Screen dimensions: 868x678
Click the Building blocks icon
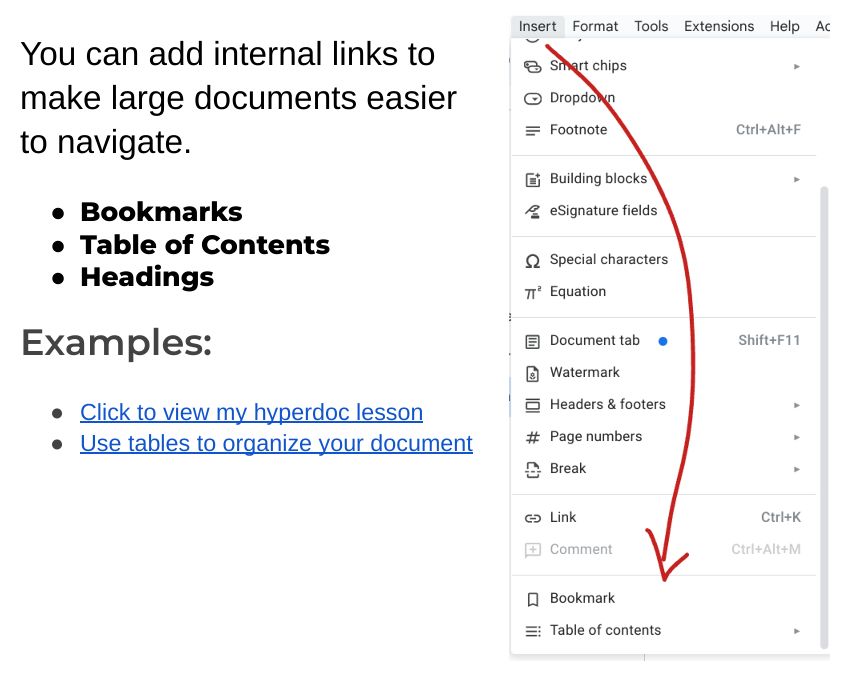(x=533, y=179)
